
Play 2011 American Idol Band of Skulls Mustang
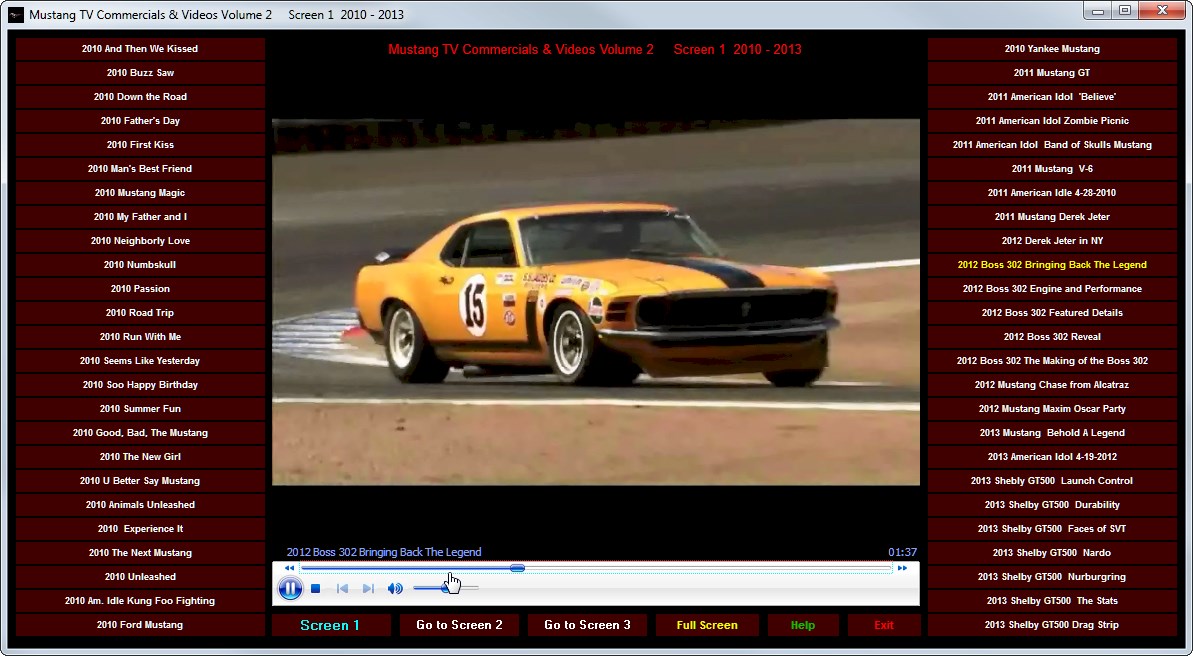1052,145
